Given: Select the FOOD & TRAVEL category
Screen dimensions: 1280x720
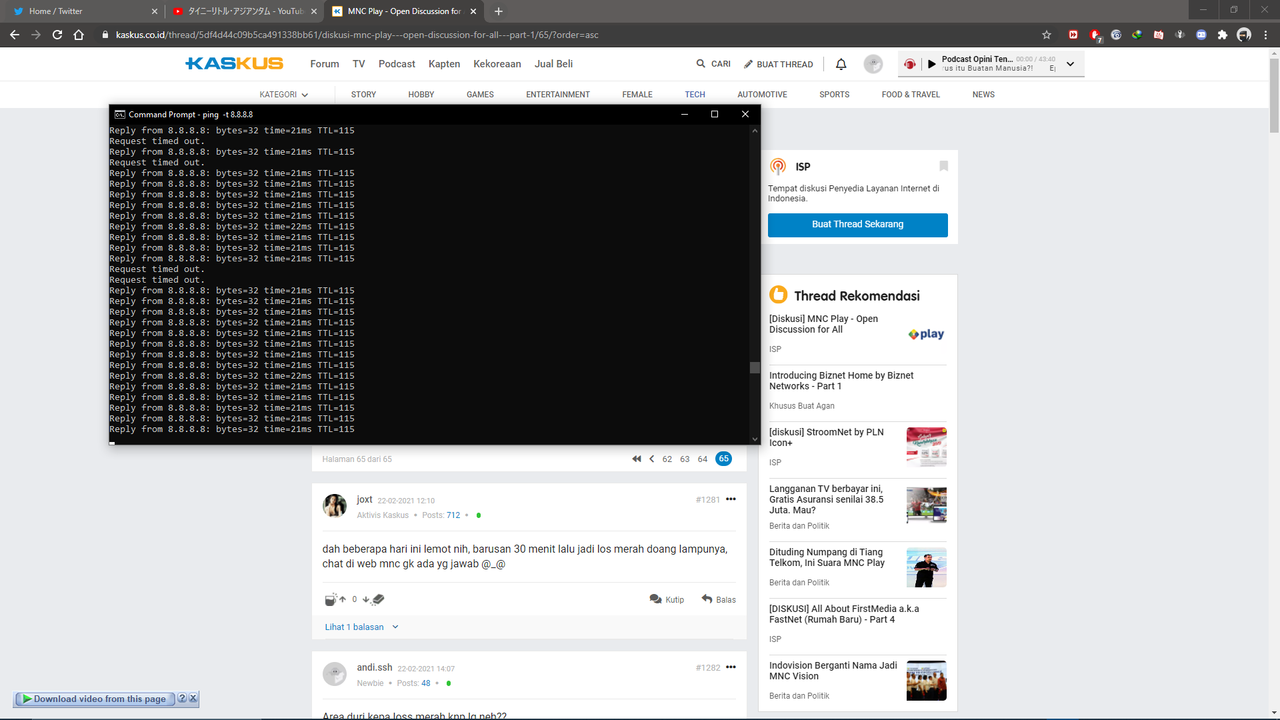Looking at the screenshot, I should pyautogui.click(x=910, y=95).
